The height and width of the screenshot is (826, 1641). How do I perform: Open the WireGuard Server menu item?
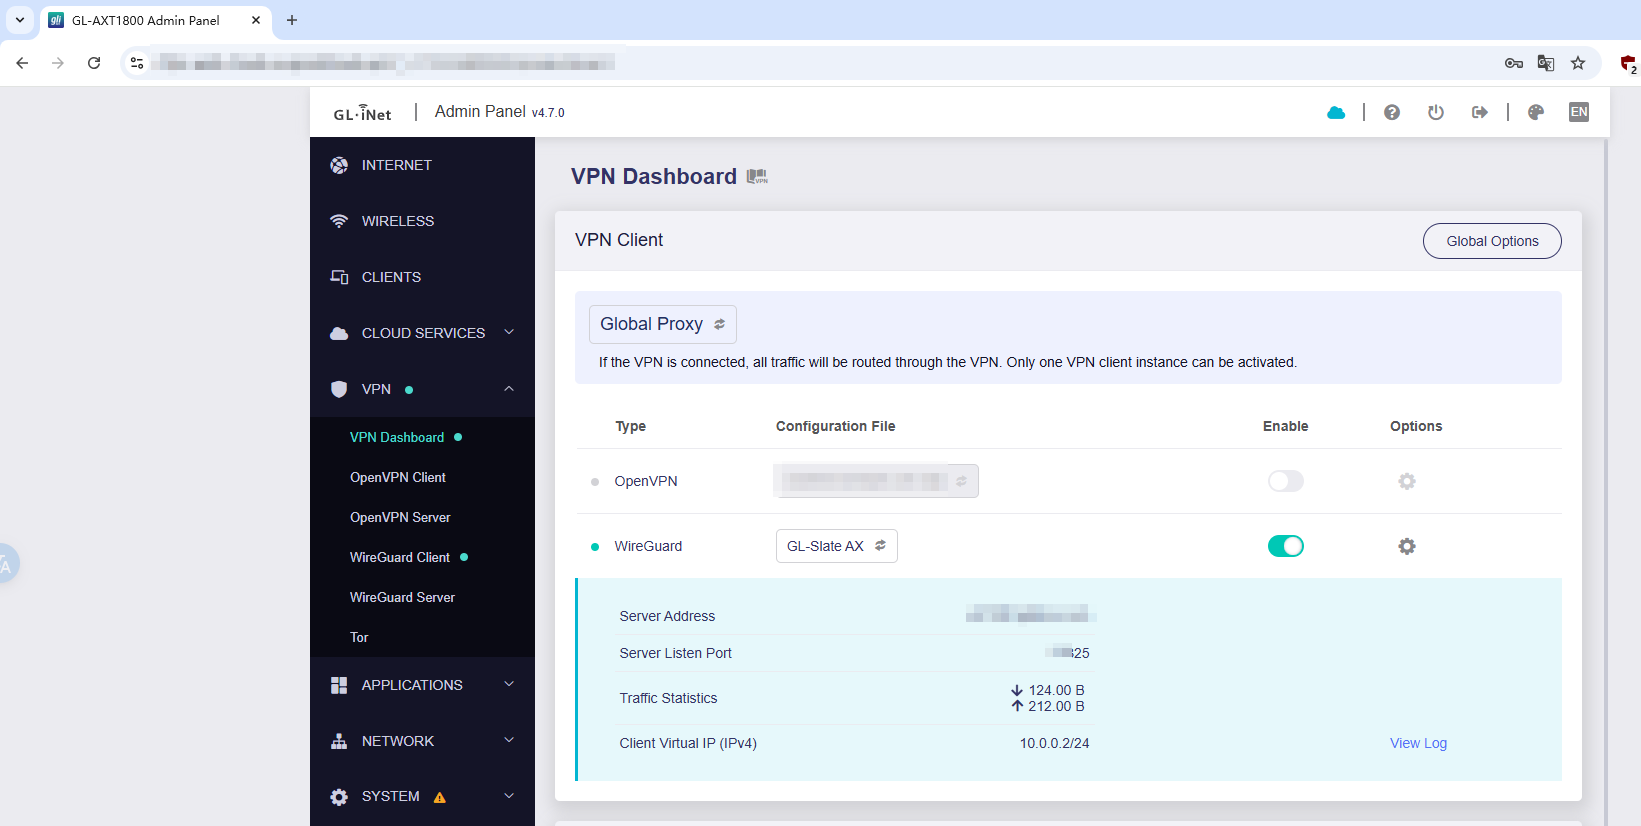tap(402, 597)
